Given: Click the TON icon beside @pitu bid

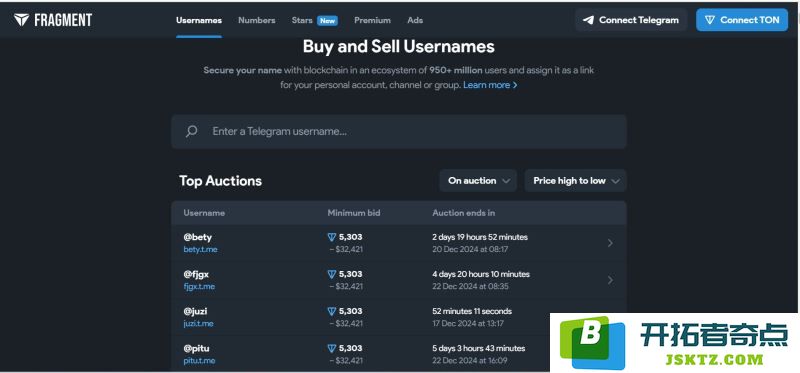Looking at the screenshot, I should tap(332, 349).
